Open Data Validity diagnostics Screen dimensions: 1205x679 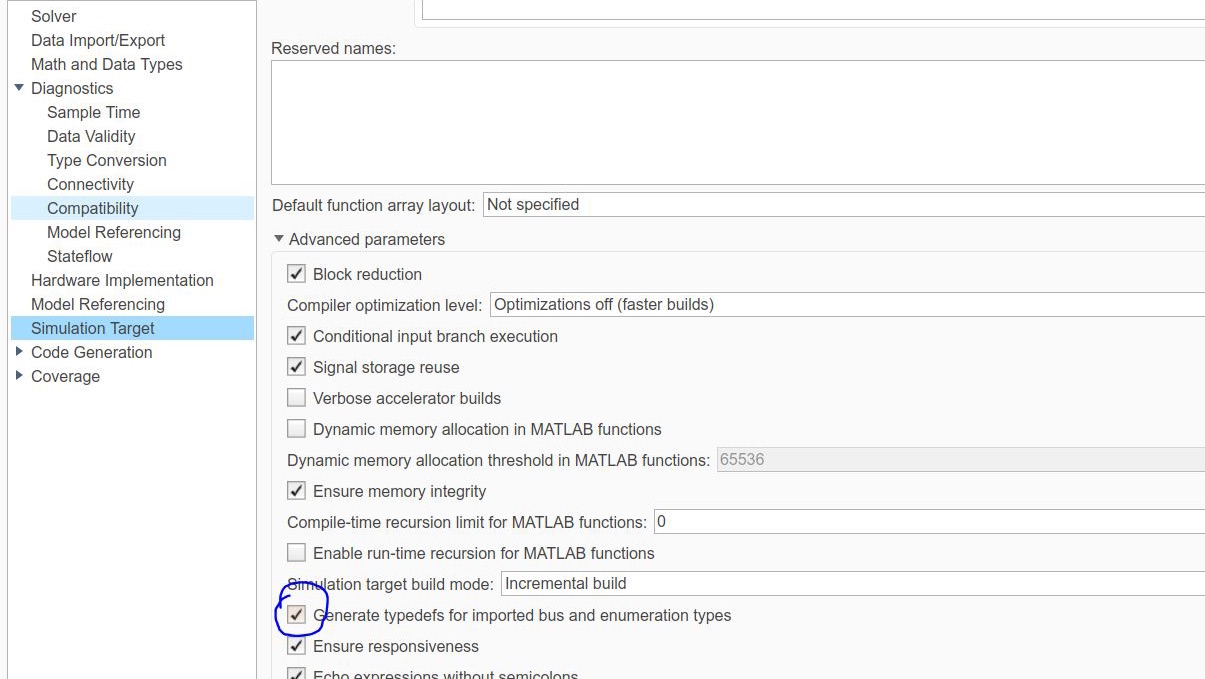point(91,136)
